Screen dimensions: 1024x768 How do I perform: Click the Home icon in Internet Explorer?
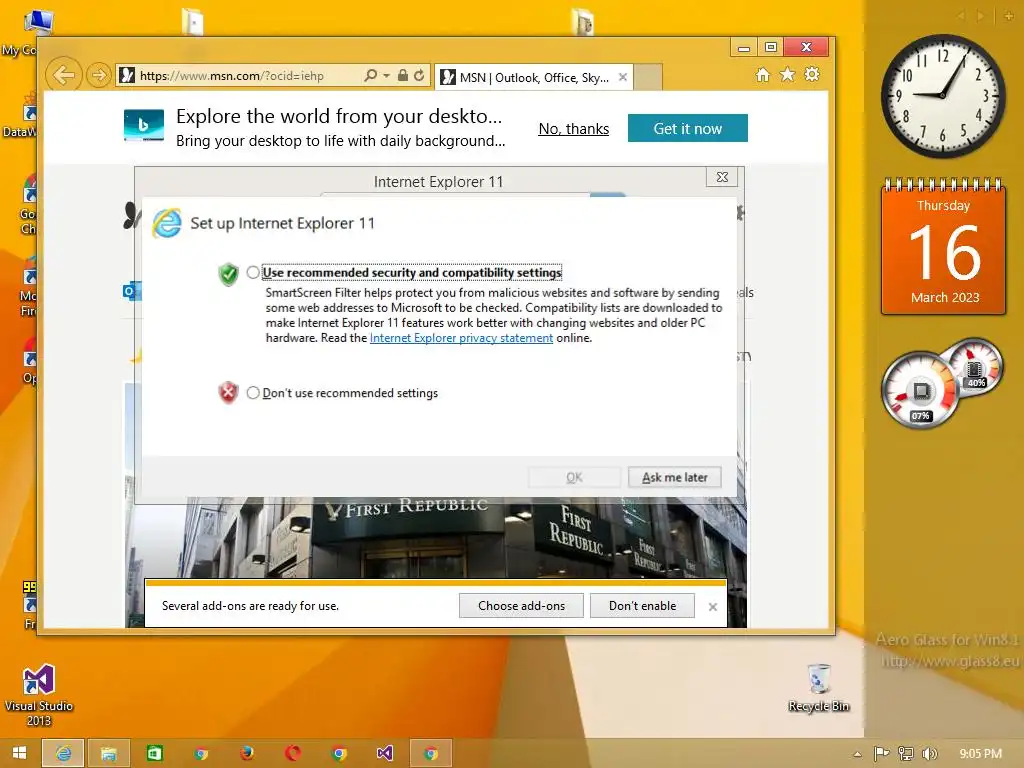coord(763,74)
